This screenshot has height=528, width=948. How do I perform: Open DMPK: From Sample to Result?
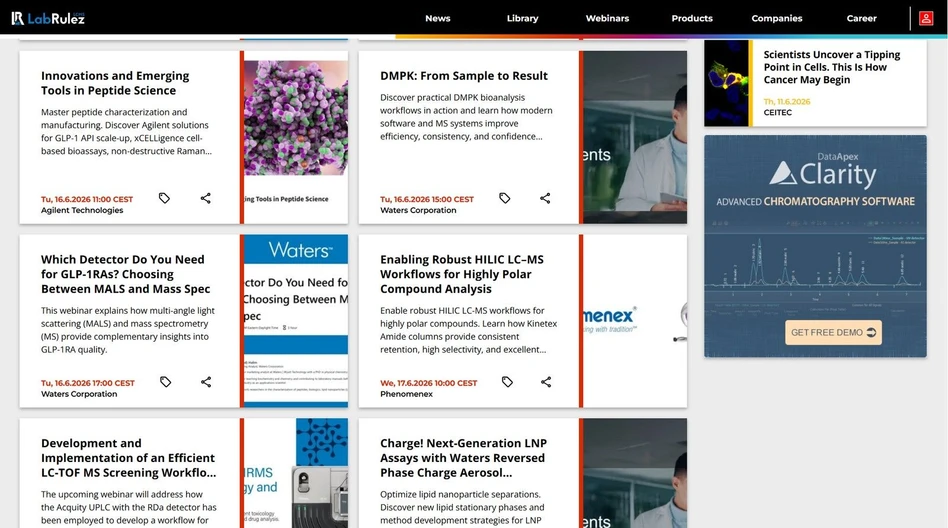[x=464, y=76]
